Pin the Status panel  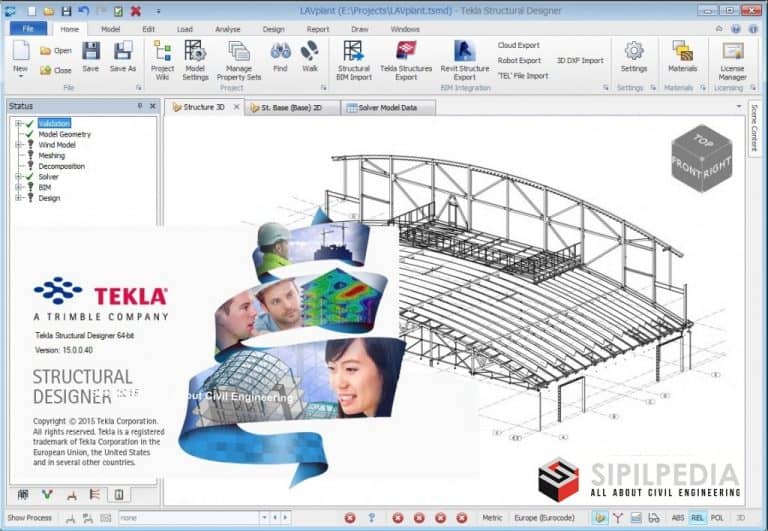point(140,106)
